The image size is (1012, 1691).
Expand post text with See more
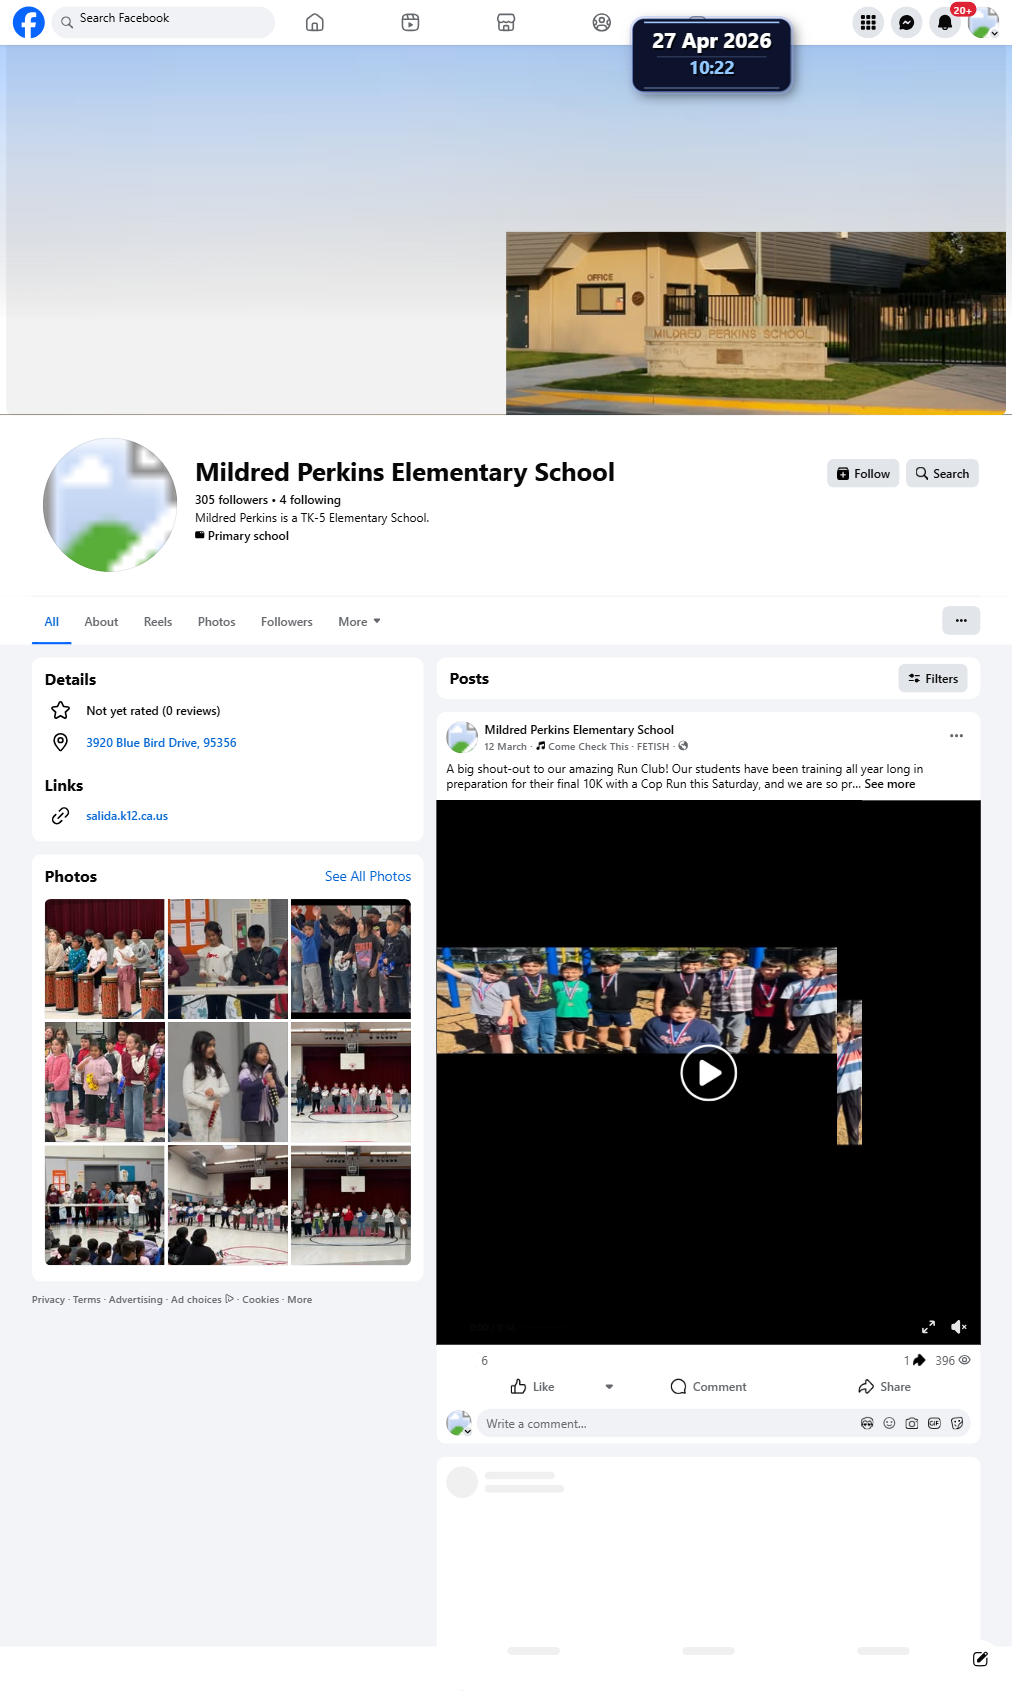[x=890, y=784]
